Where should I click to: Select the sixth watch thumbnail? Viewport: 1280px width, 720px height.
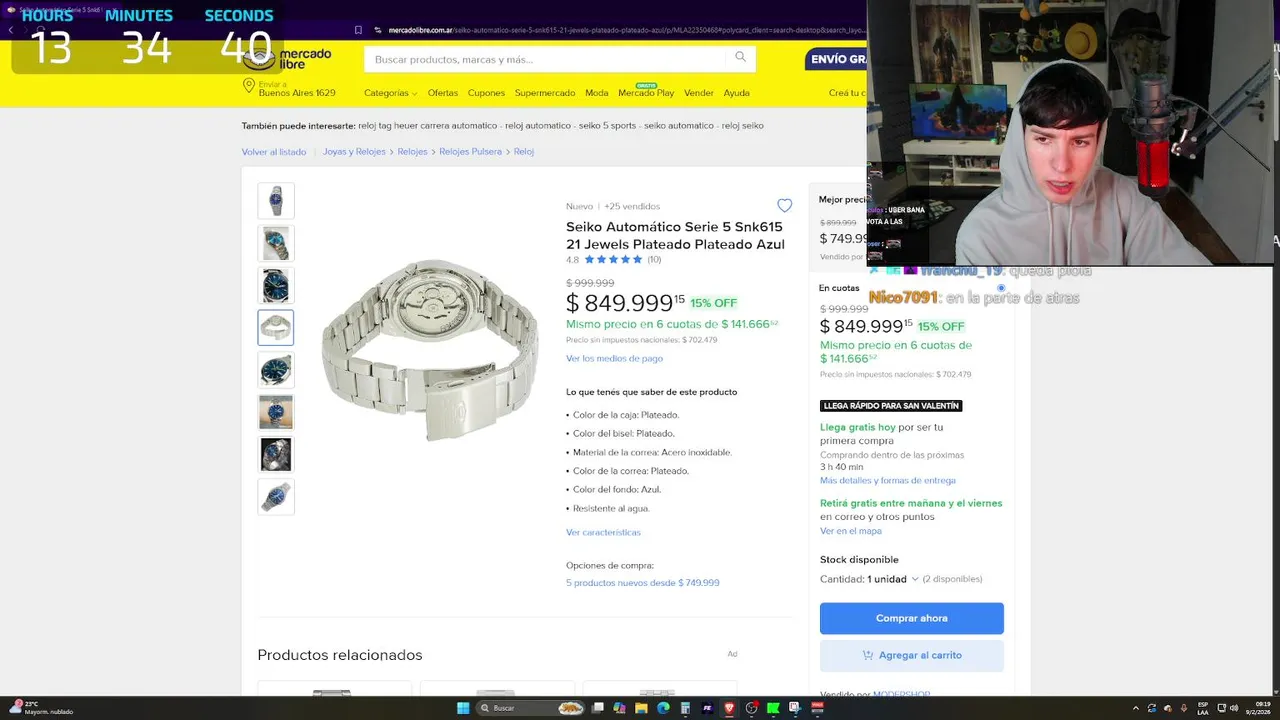[x=276, y=412]
